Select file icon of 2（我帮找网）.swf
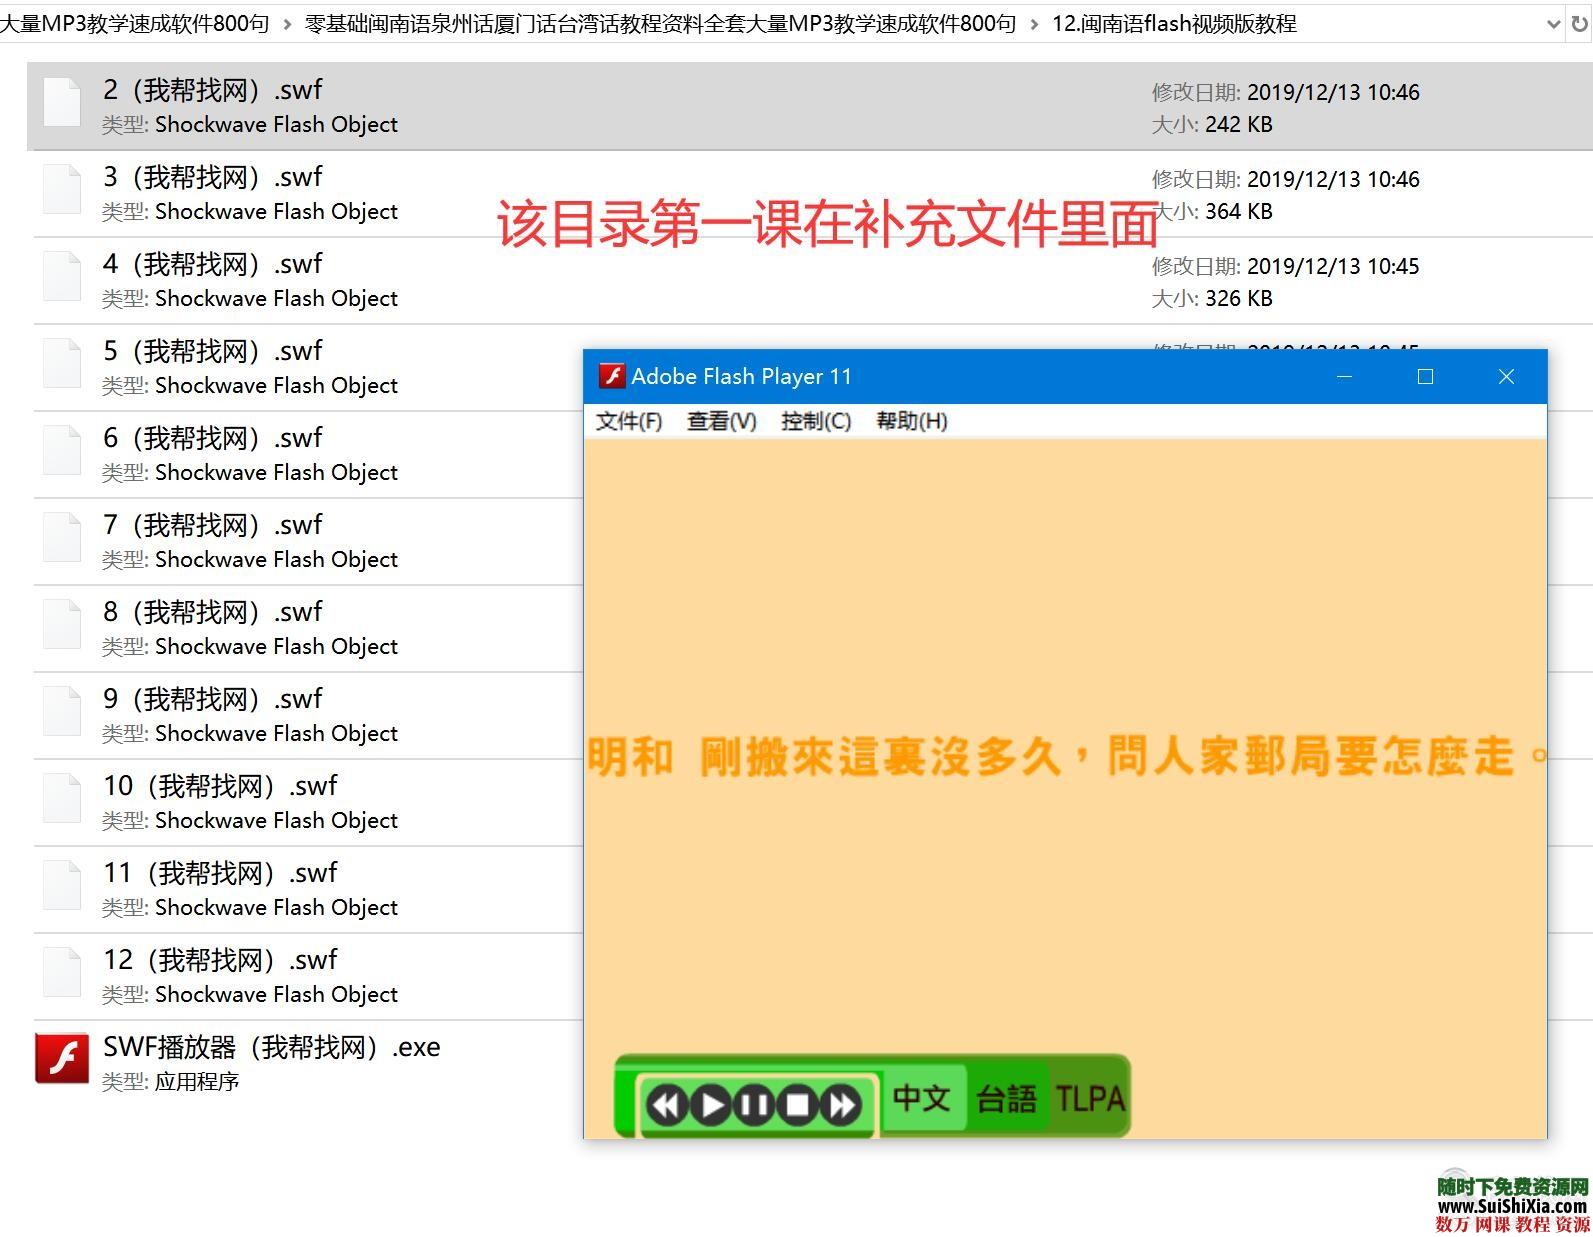The image size is (1593, 1237). click(62, 102)
